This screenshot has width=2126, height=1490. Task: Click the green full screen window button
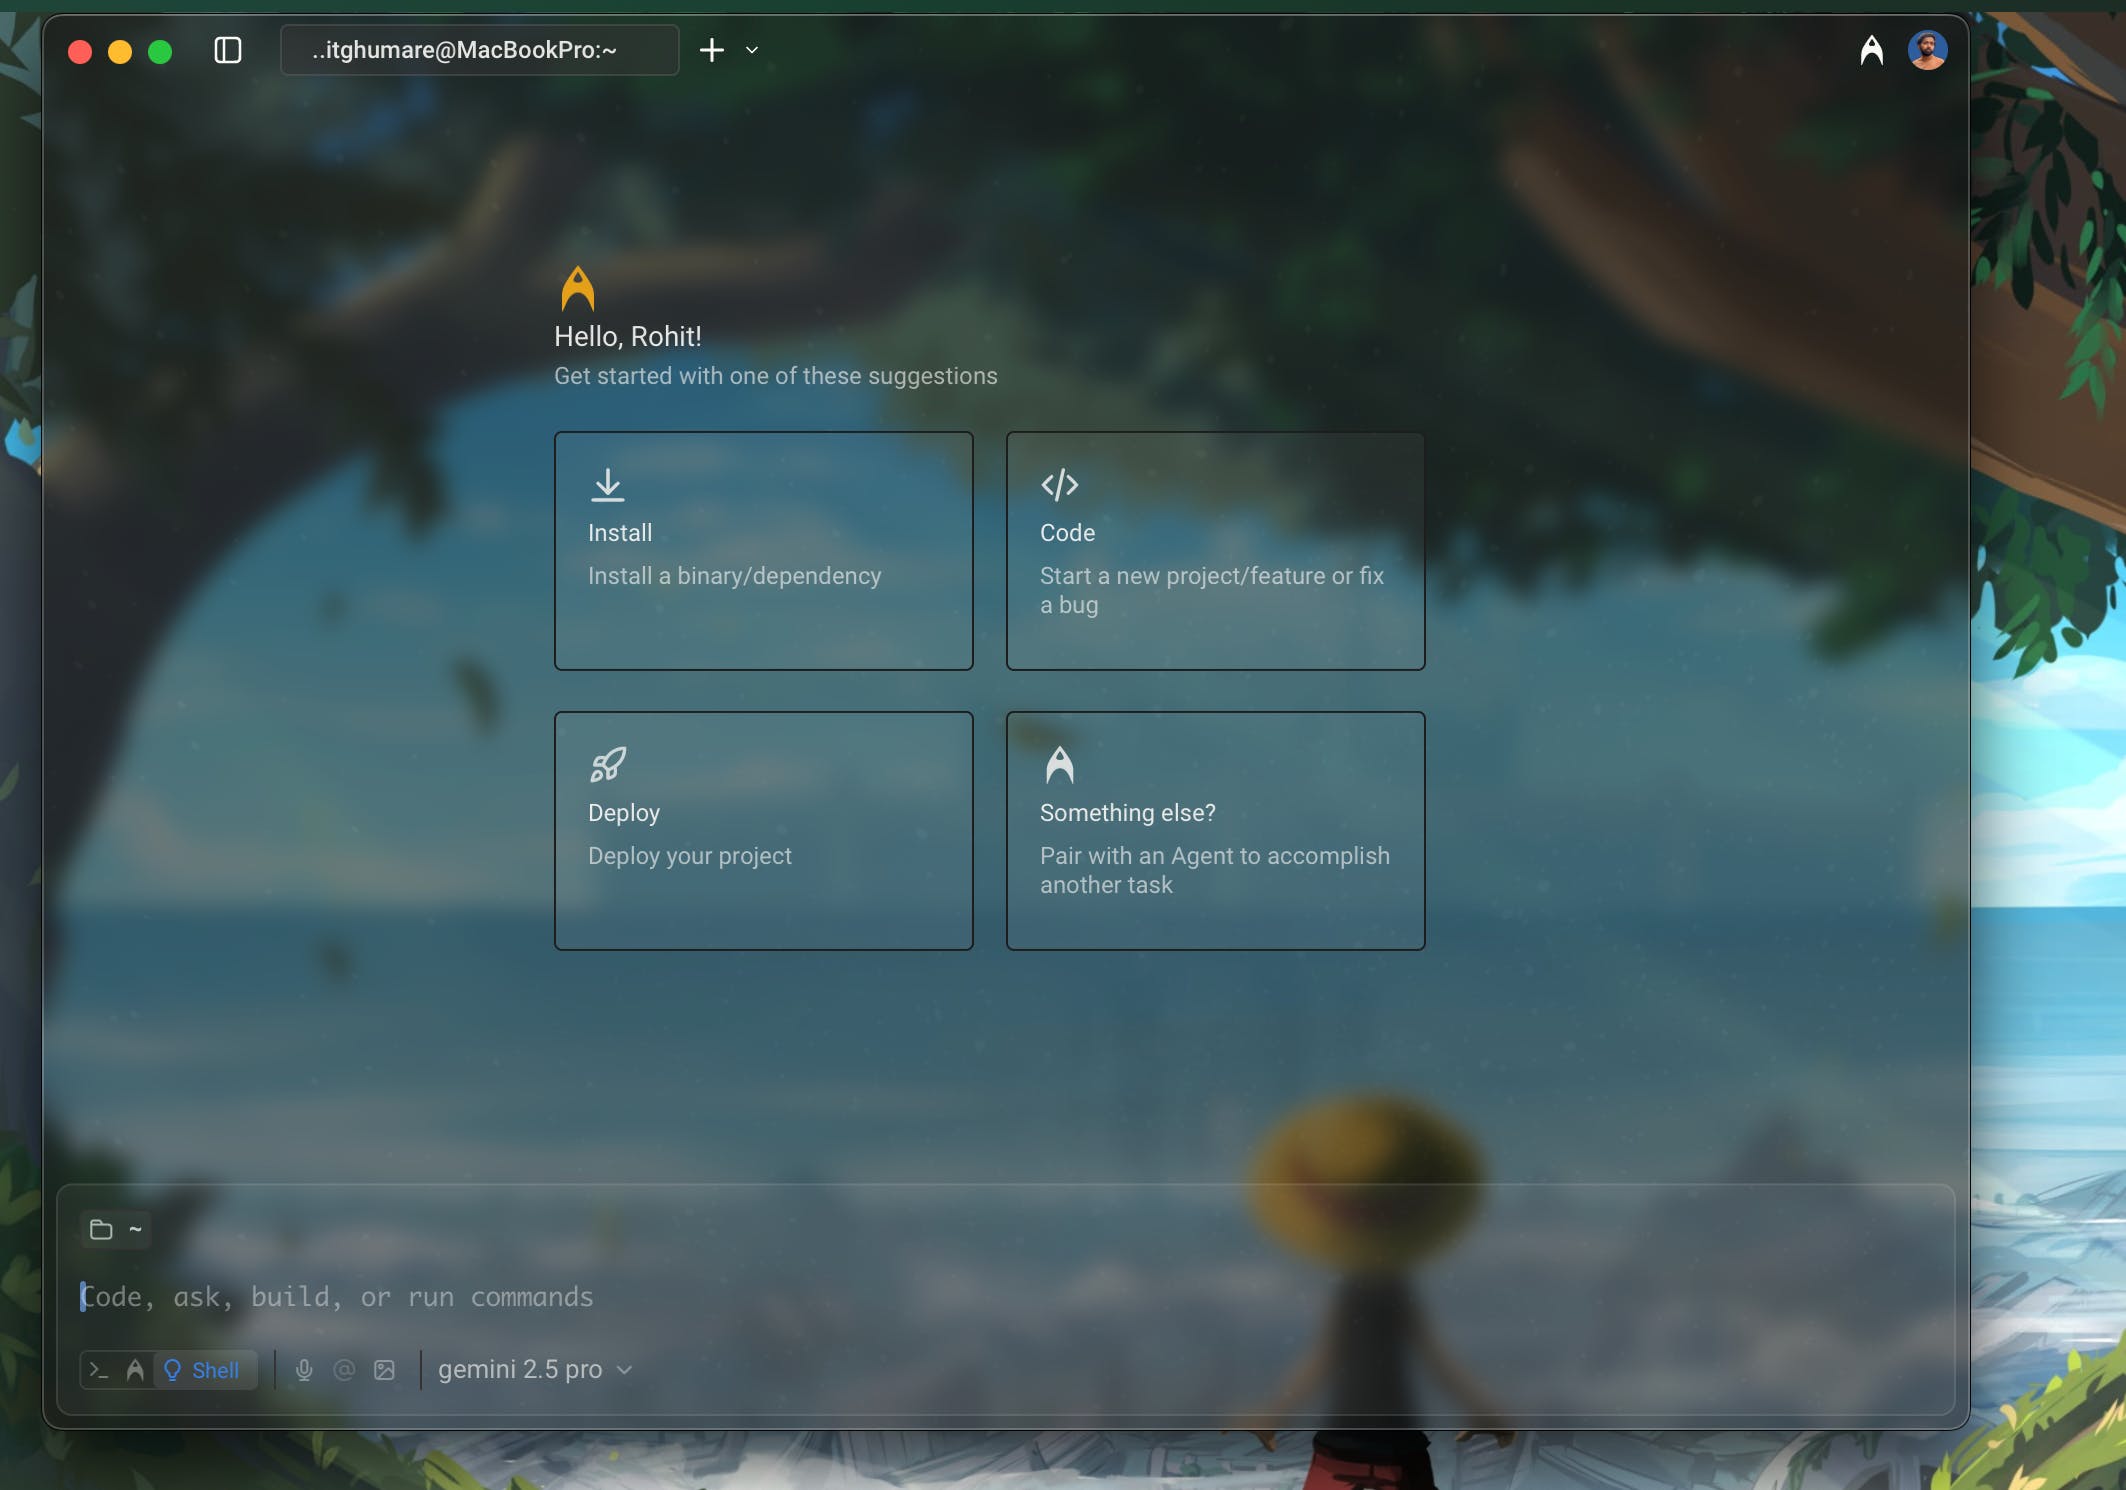click(160, 51)
